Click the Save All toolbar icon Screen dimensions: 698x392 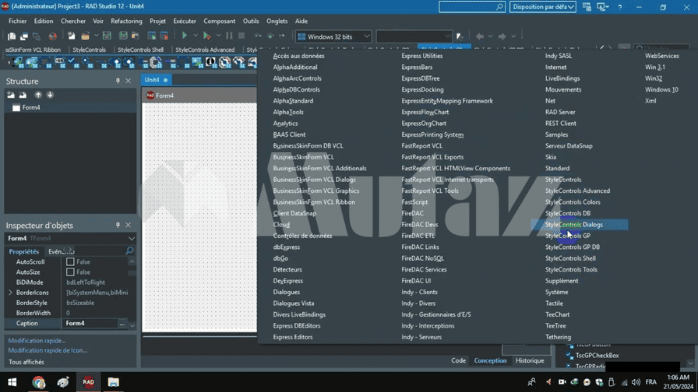click(123, 36)
